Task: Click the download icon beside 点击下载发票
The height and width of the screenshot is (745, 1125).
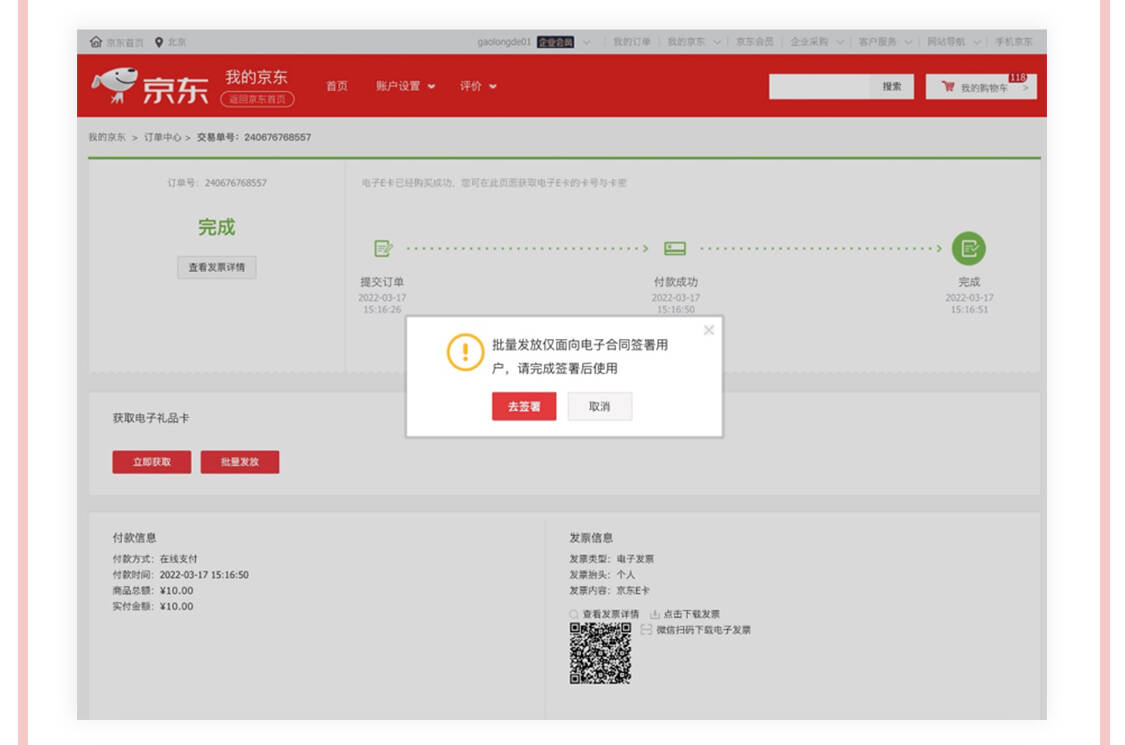Action: [654, 614]
